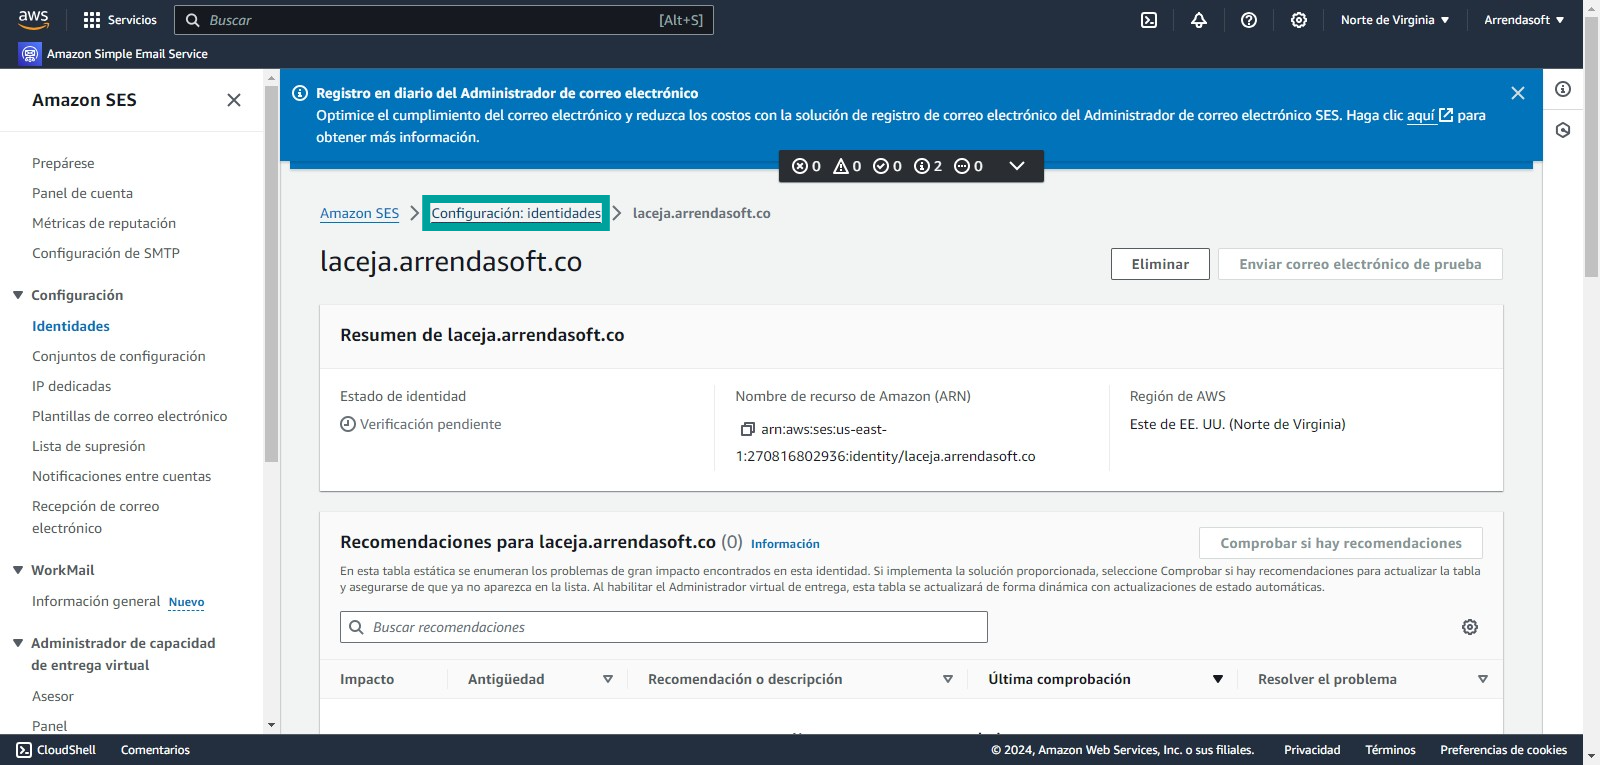1600x765 pixels.
Task: Open Configuración de SMTP
Action: 106,253
